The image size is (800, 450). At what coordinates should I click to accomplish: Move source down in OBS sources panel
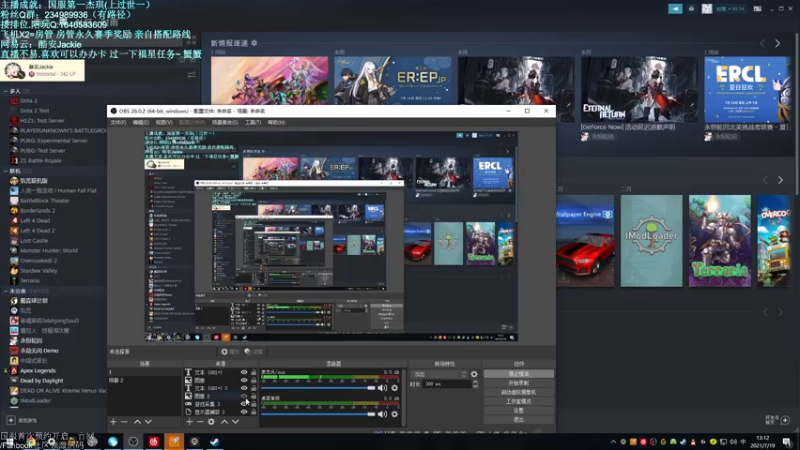click(235, 422)
